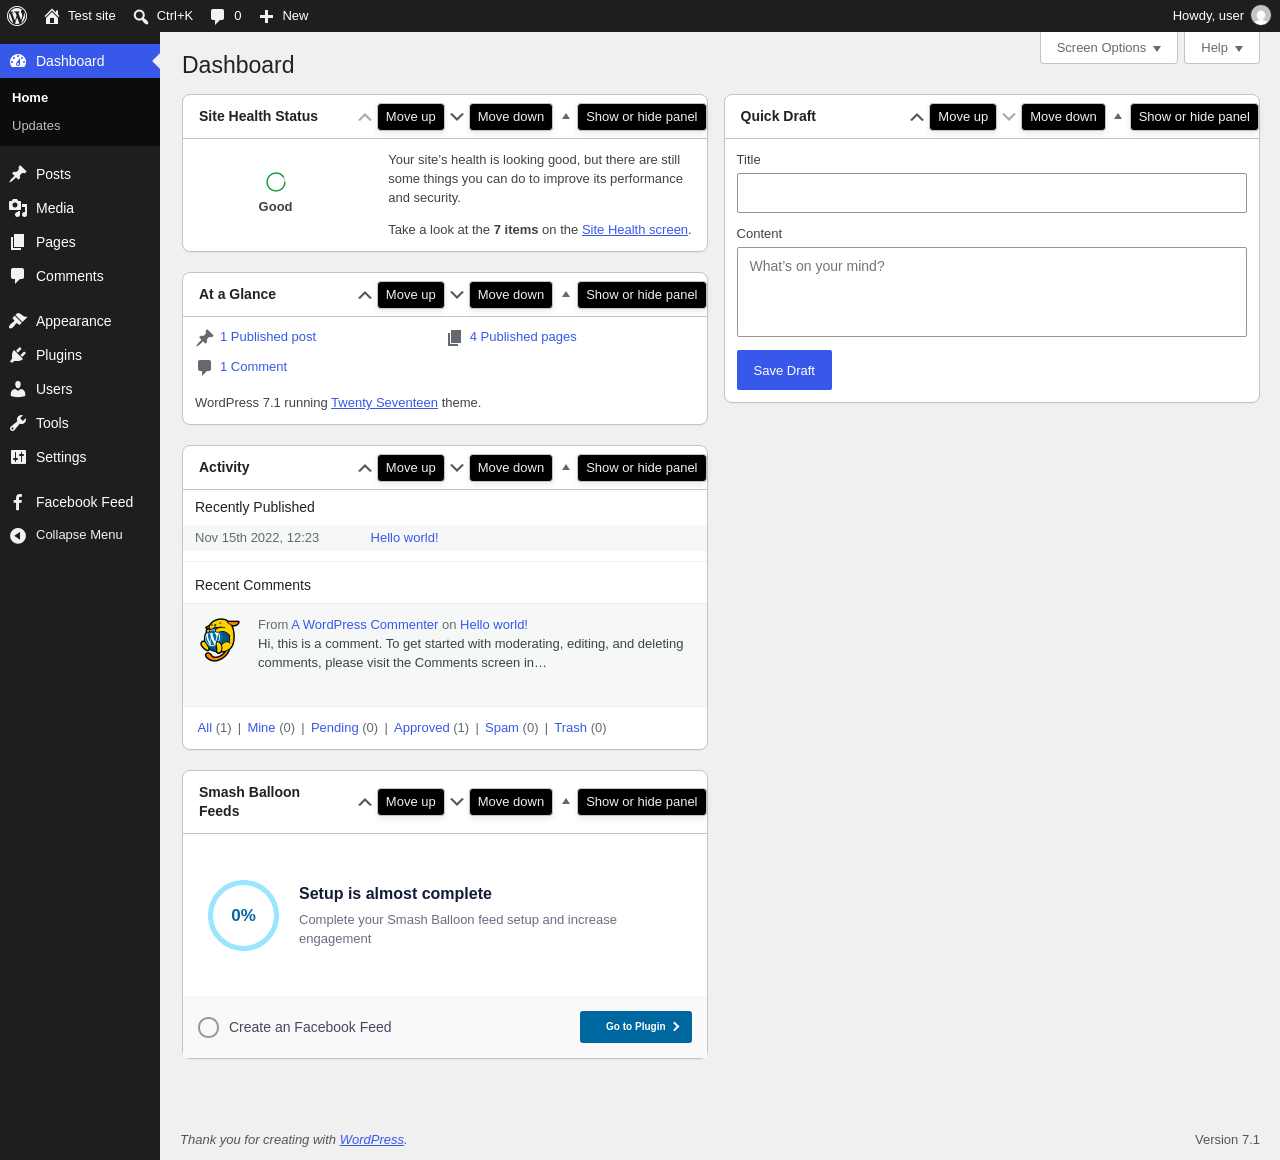Move the At a Glance panel down

[457, 295]
